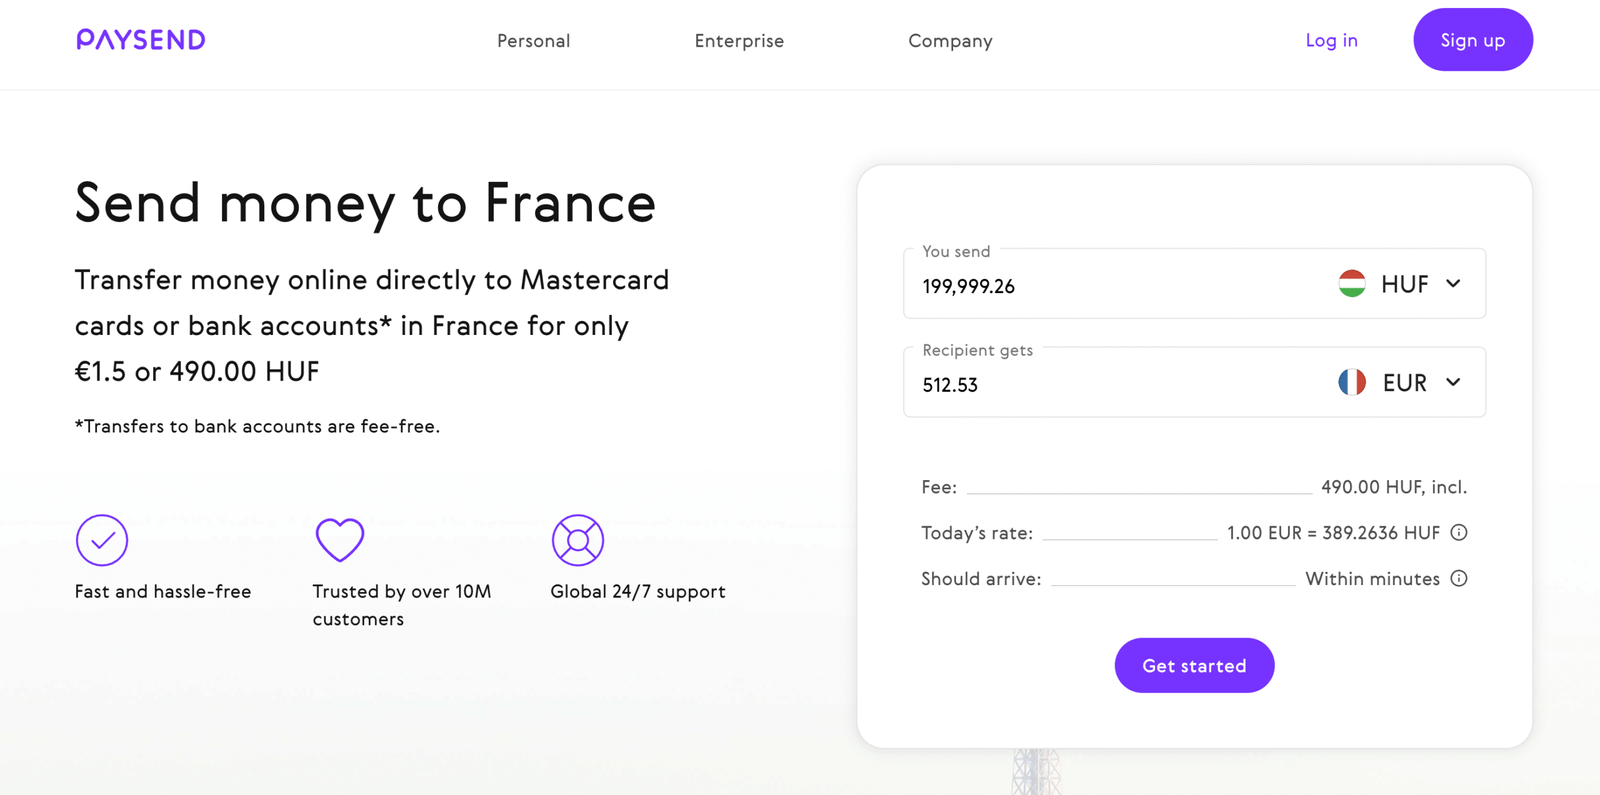Click the You send amount field
Viewport: 1600px width, 795px height.
tap(1100, 287)
